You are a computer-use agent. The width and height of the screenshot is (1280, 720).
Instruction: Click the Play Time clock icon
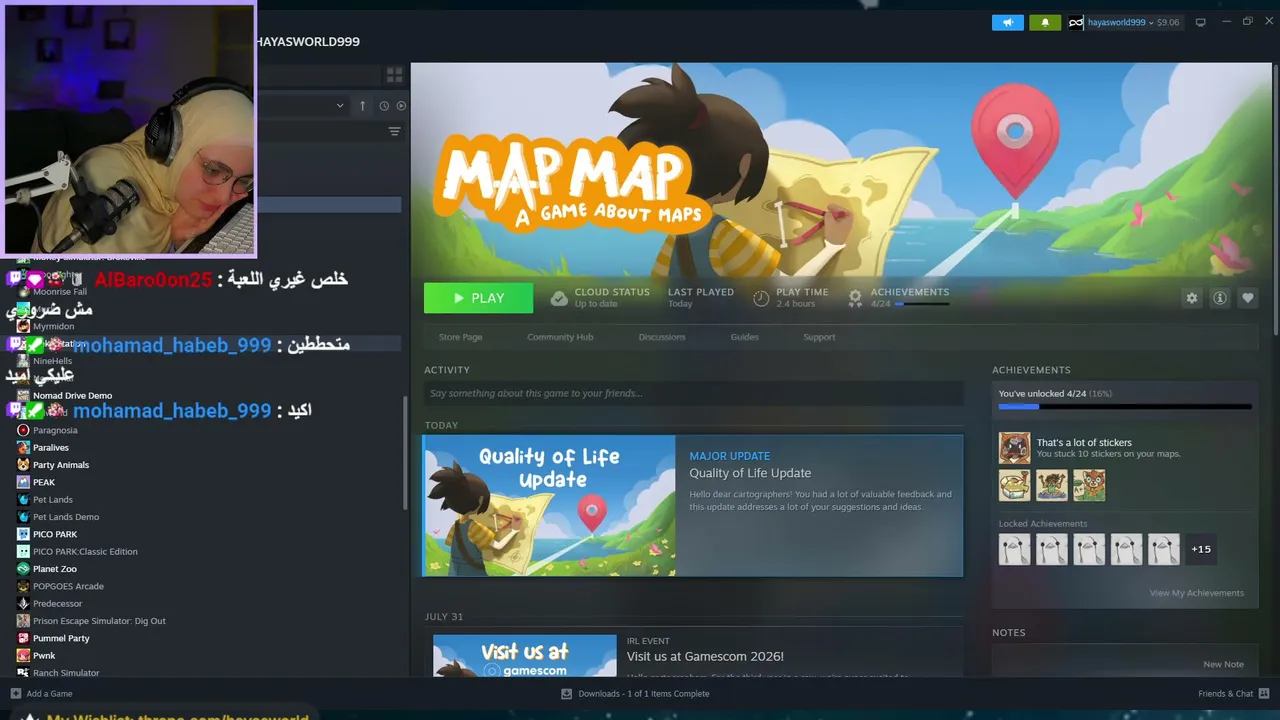[761, 298]
